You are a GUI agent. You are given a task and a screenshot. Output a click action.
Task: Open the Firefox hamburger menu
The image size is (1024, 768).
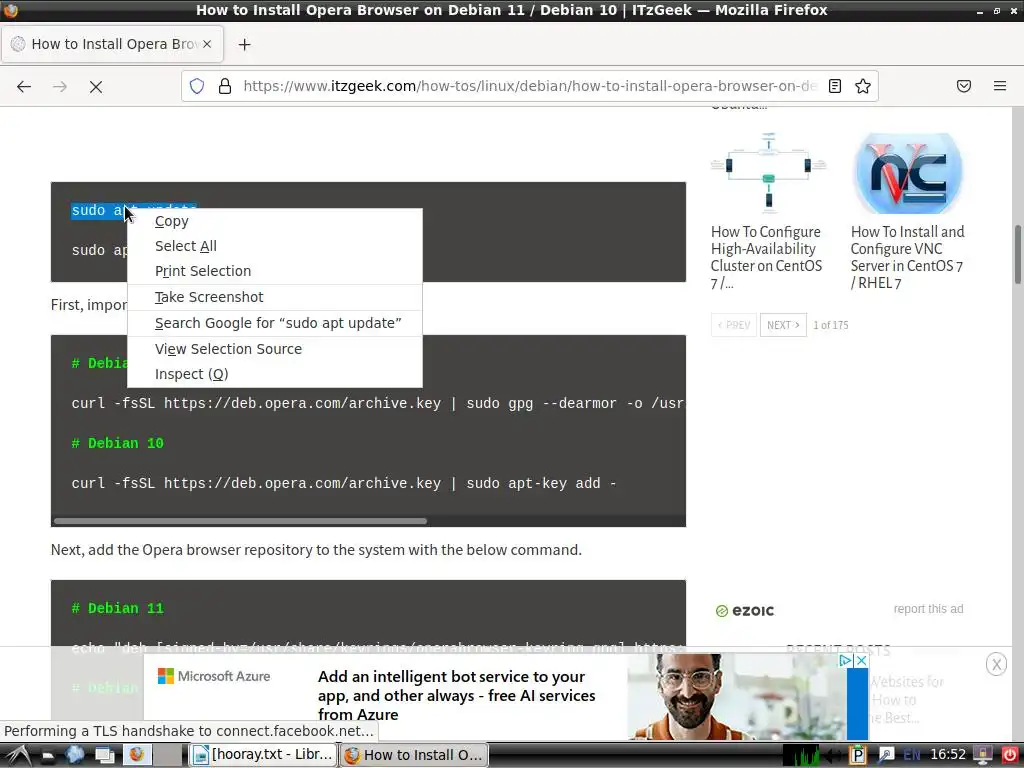pos(1000,86)
